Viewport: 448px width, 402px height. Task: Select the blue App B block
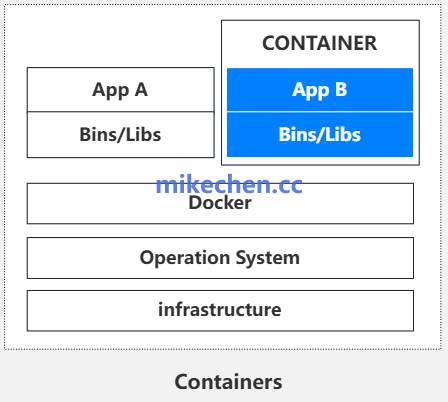[x=320, y=90]
